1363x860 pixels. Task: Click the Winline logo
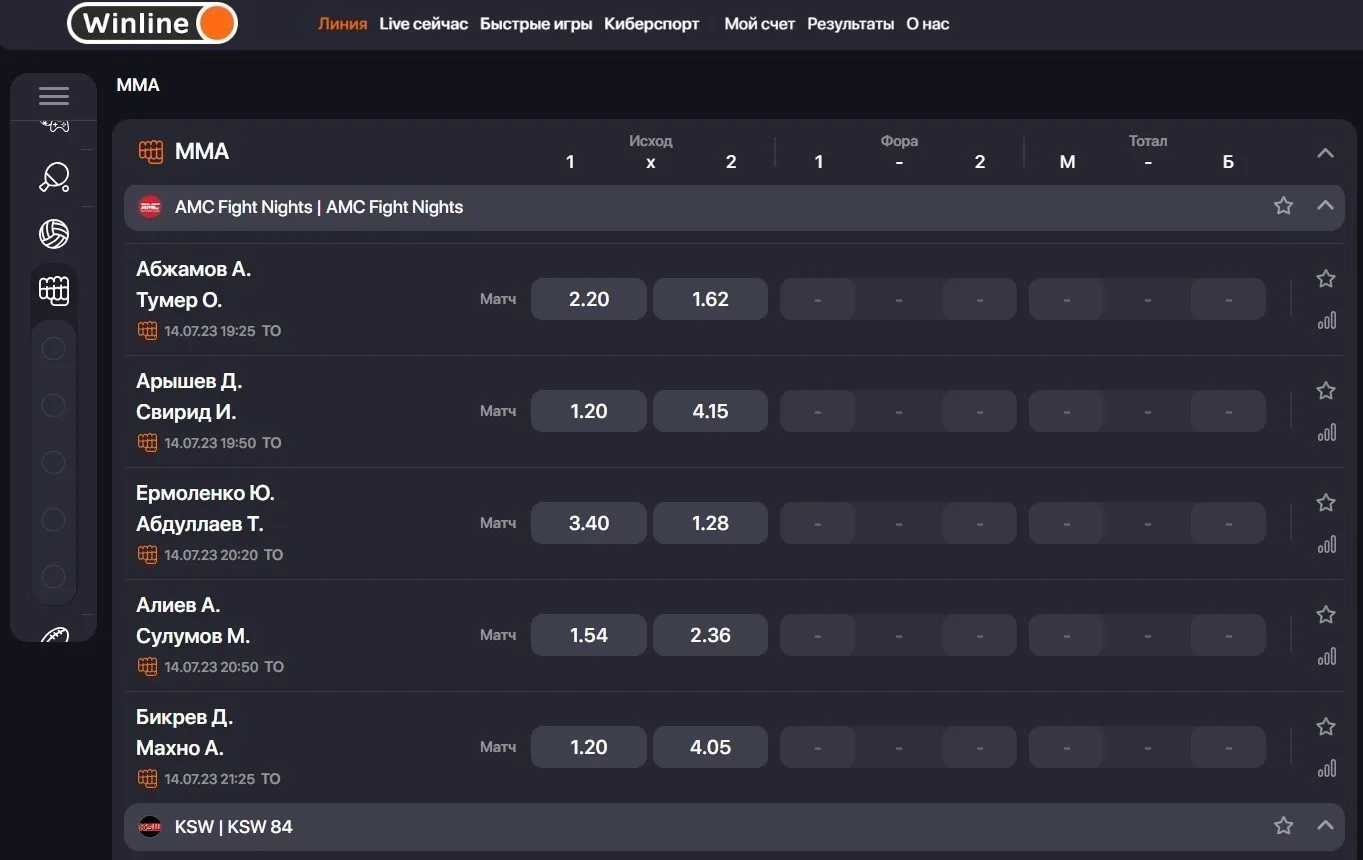click(x=152, y=23)
